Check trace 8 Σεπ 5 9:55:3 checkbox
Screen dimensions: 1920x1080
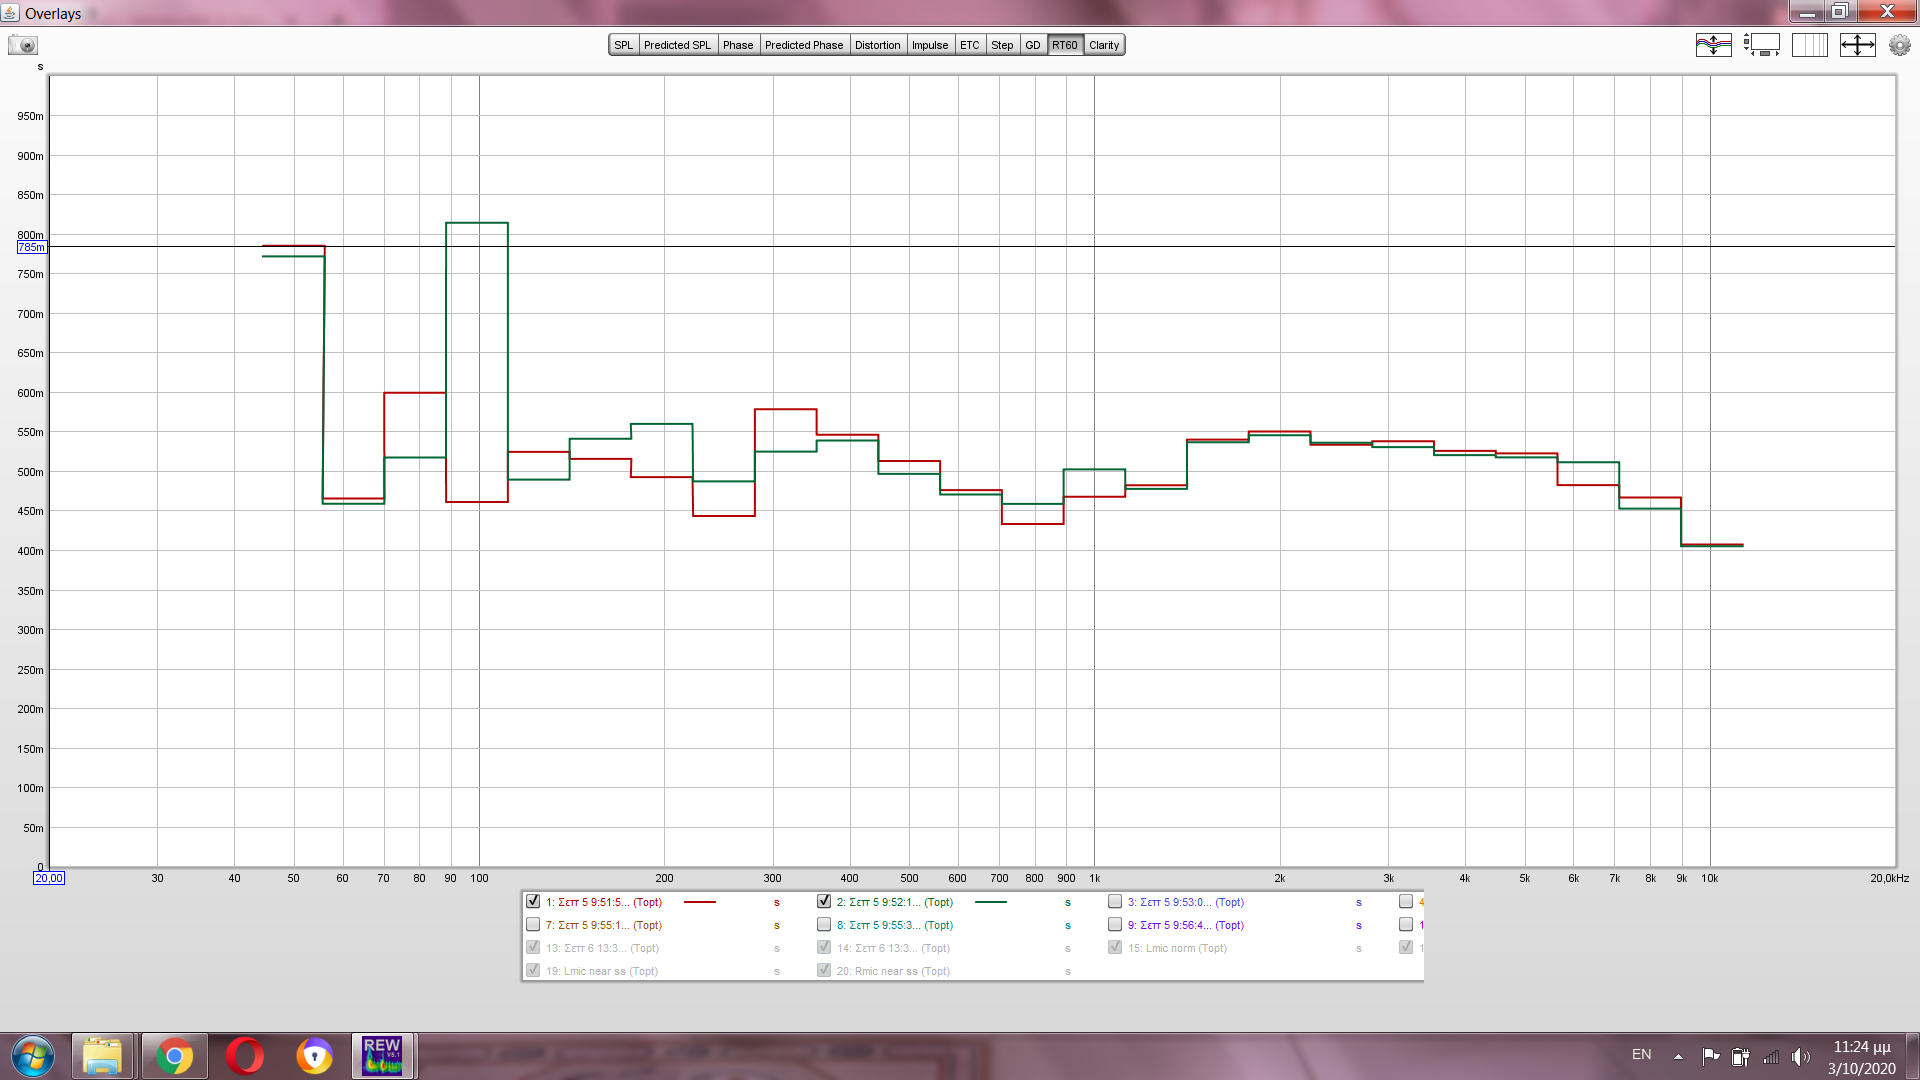824,925
